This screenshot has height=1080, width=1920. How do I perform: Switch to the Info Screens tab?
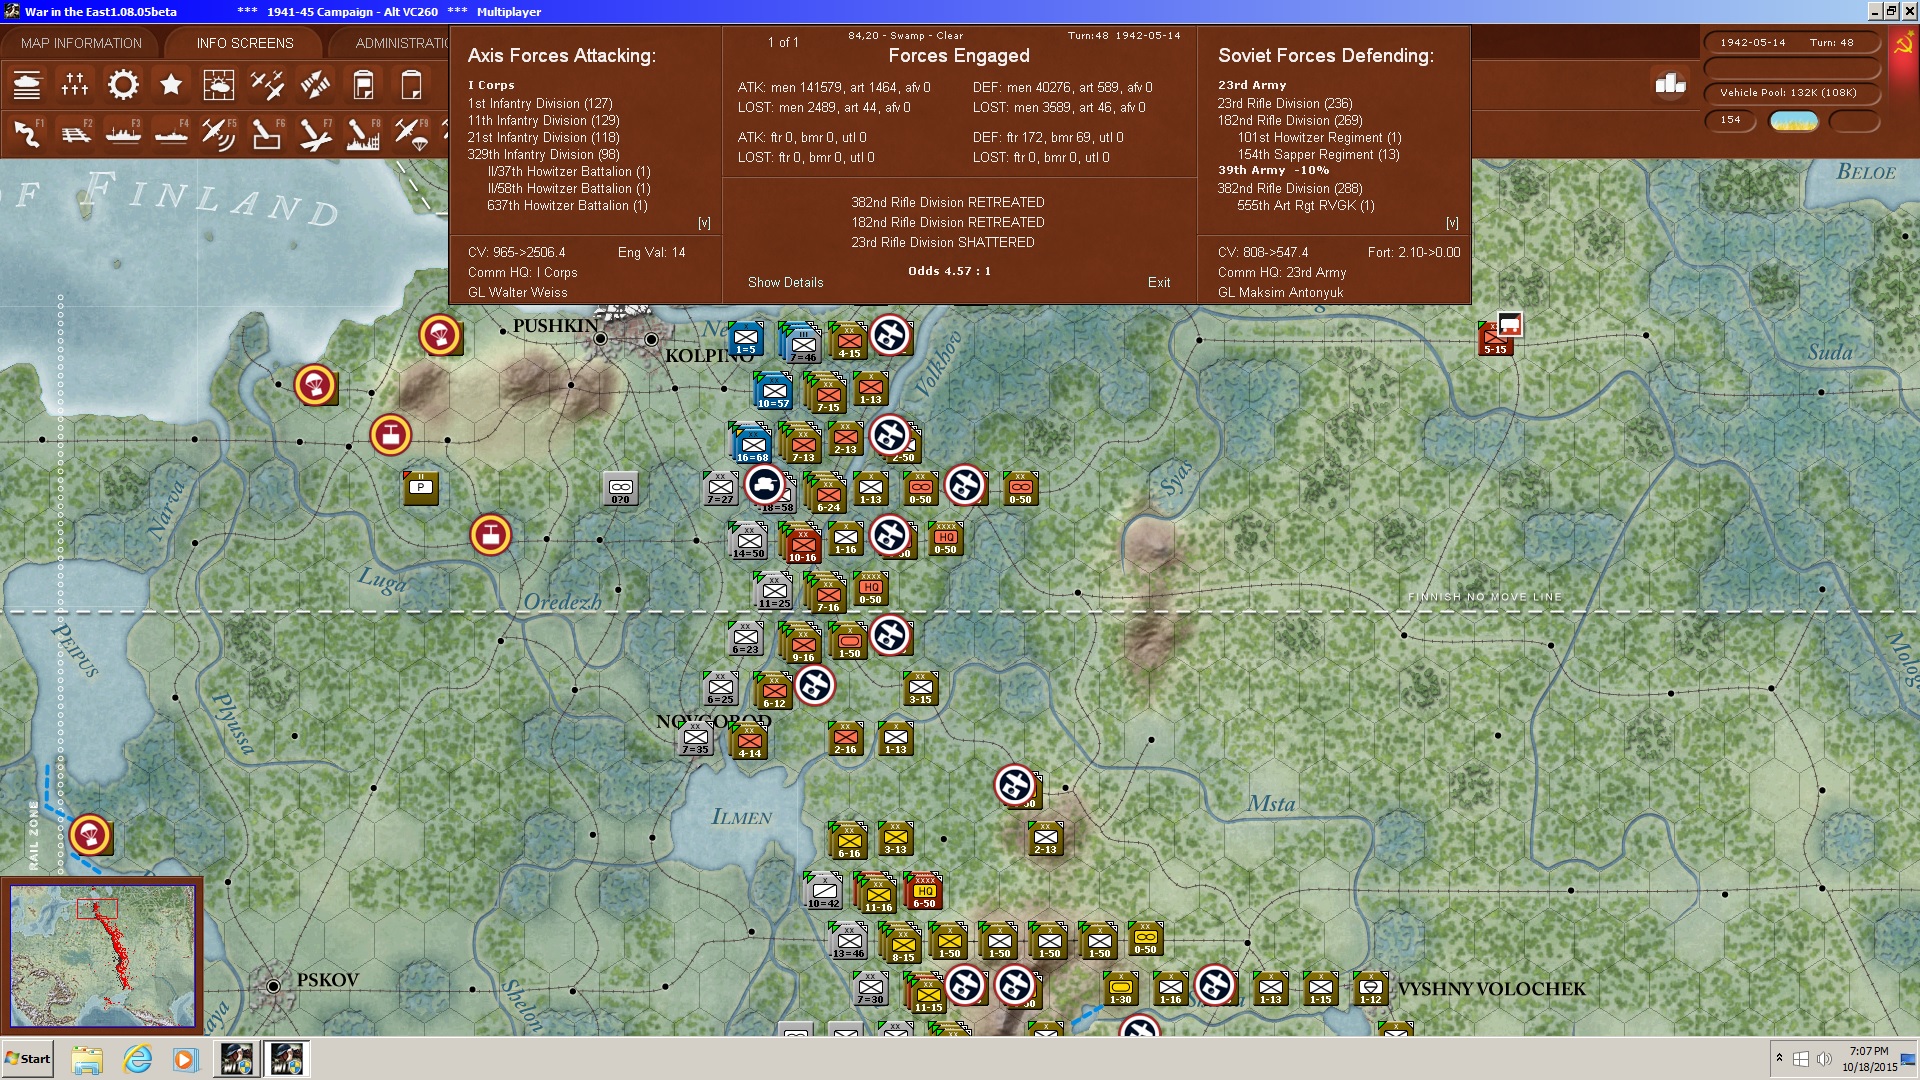[245, 43]
